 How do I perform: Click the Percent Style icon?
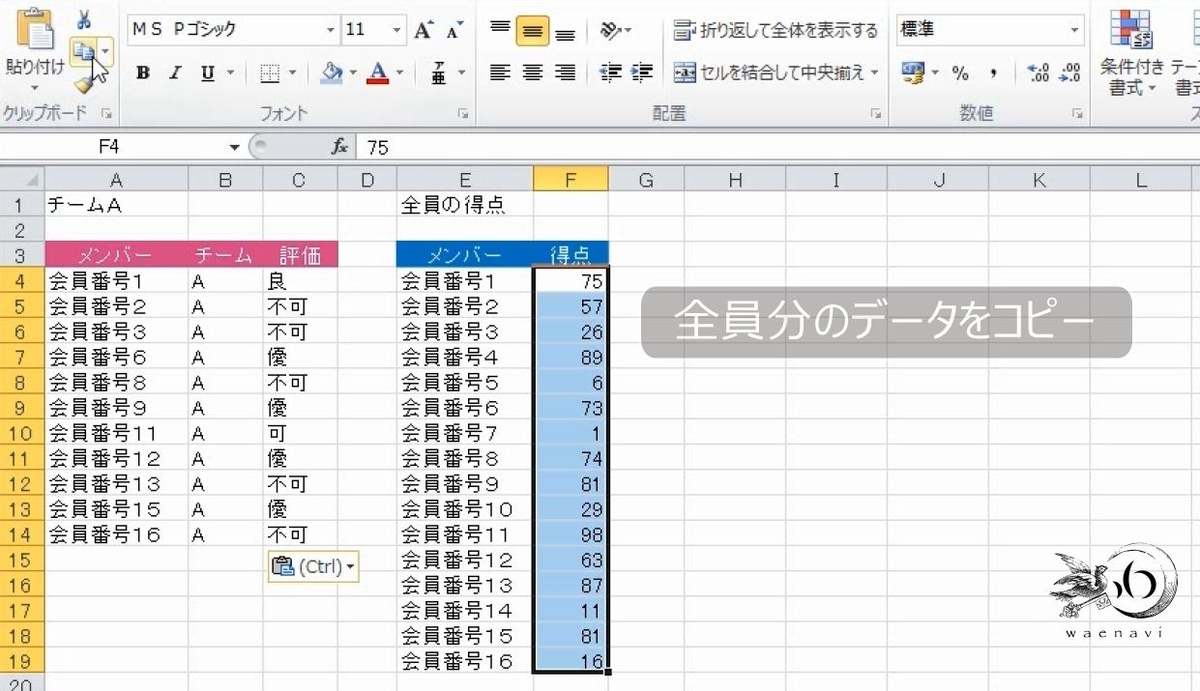960,73
